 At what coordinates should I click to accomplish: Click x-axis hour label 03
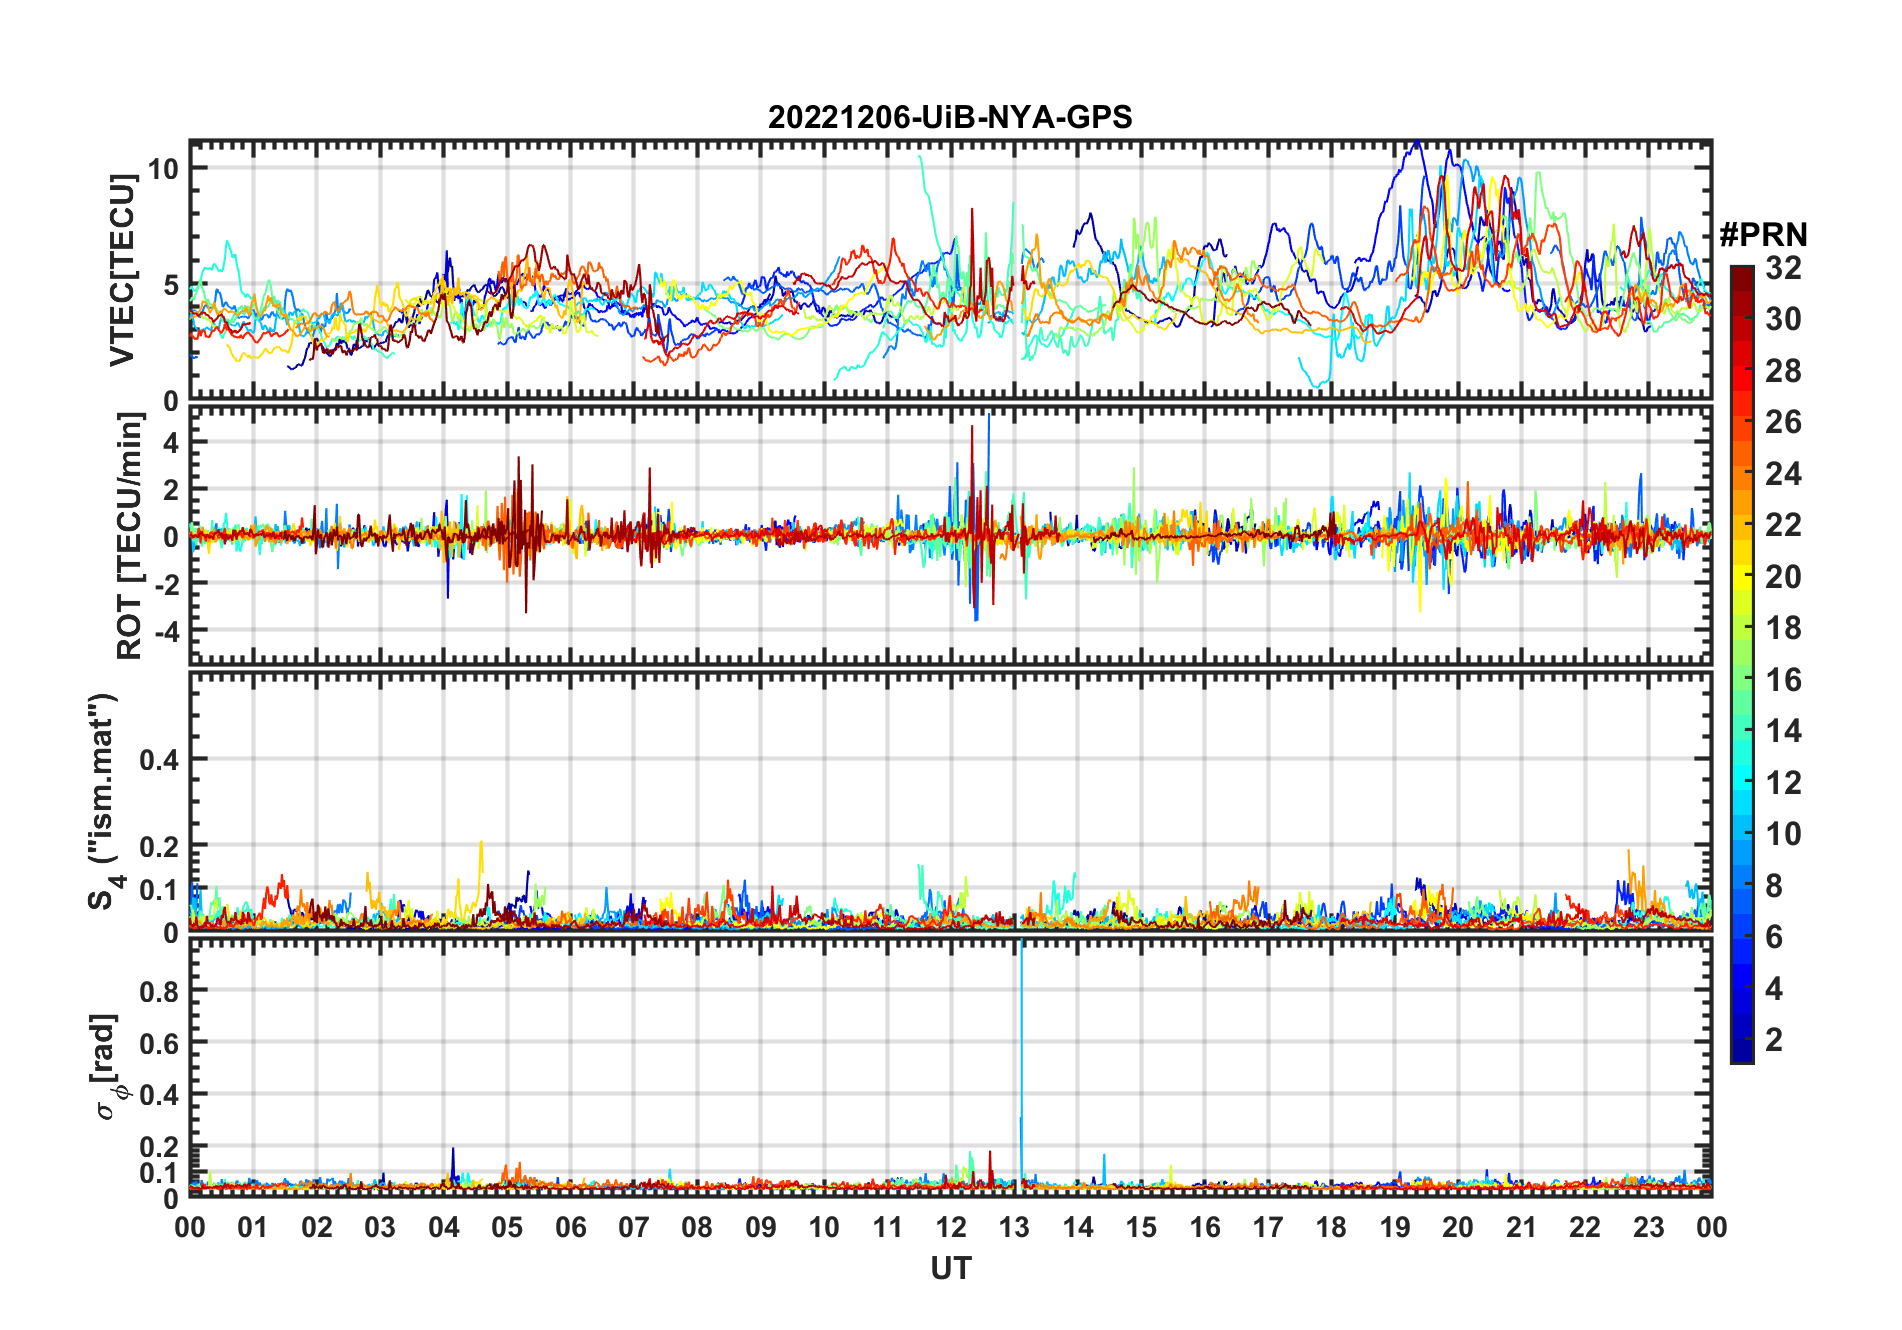pyautogui.click(x=380, y=1227)
